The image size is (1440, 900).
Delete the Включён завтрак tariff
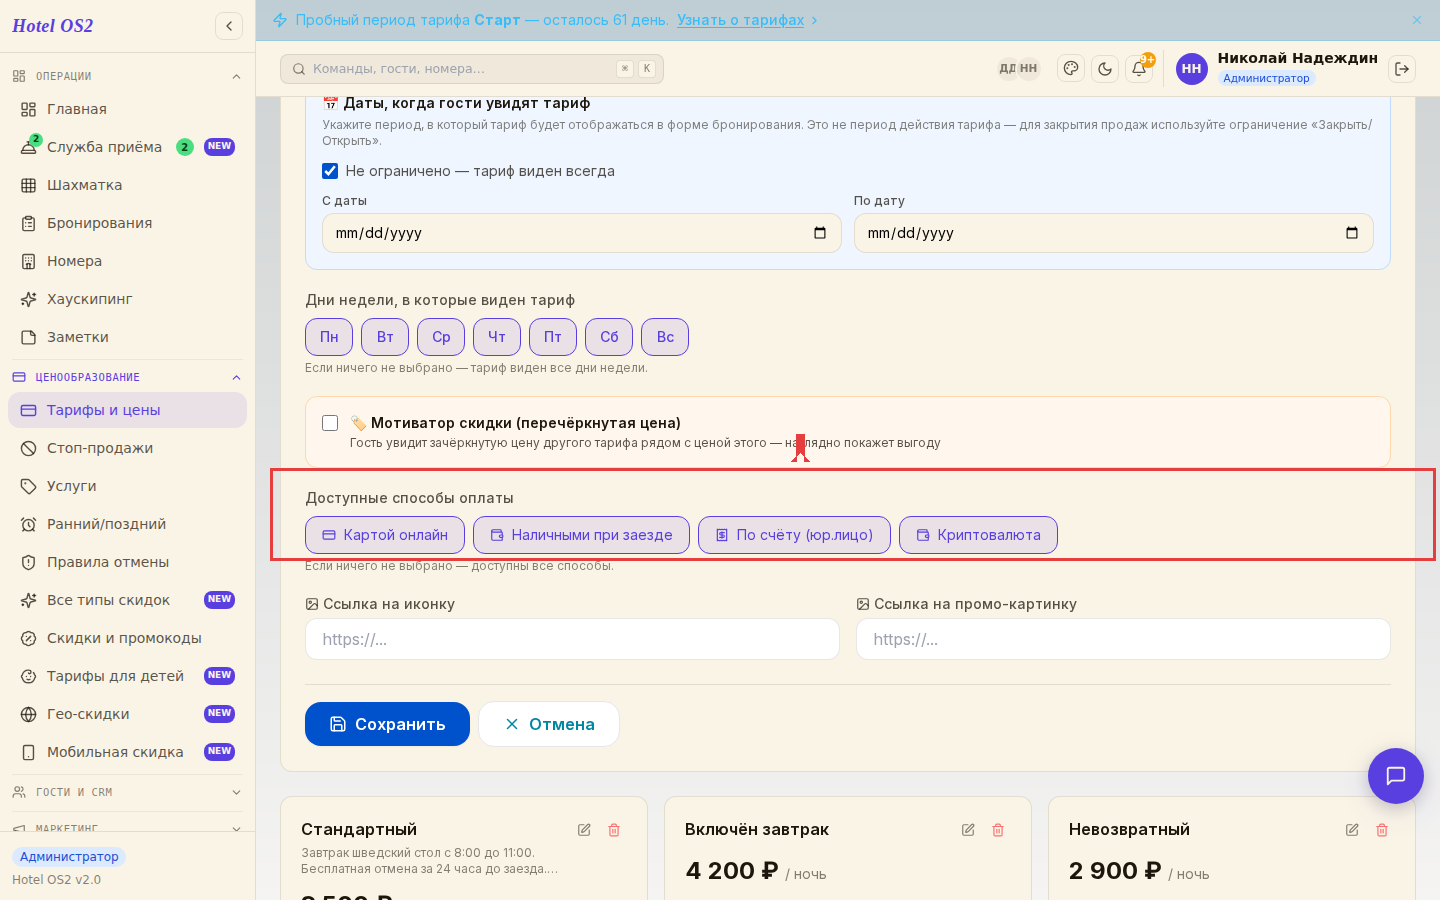click(x=998, y=830)
